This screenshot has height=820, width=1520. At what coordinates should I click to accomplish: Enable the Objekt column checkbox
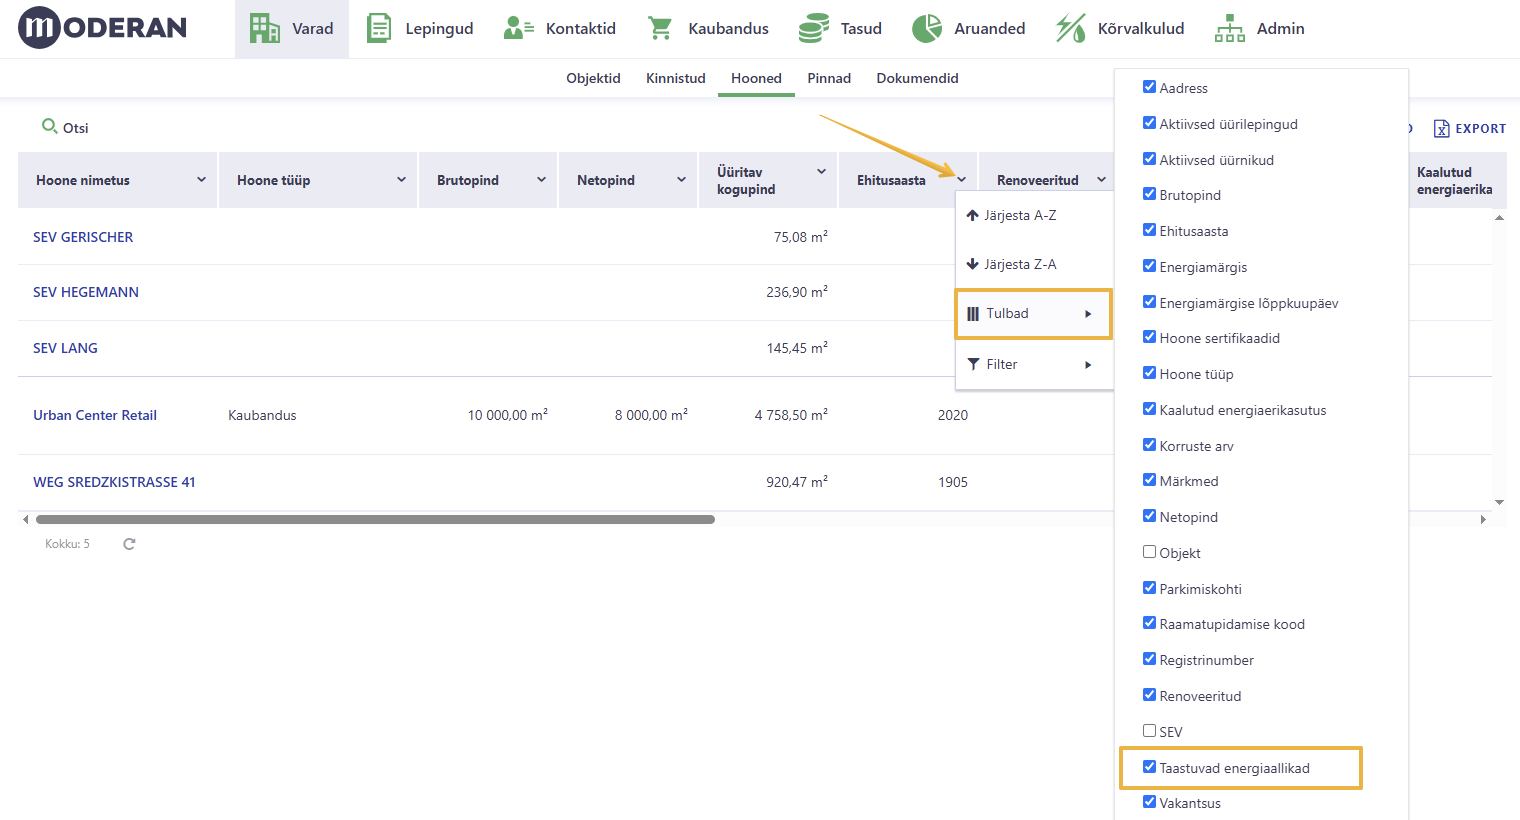coord(1149,552)
